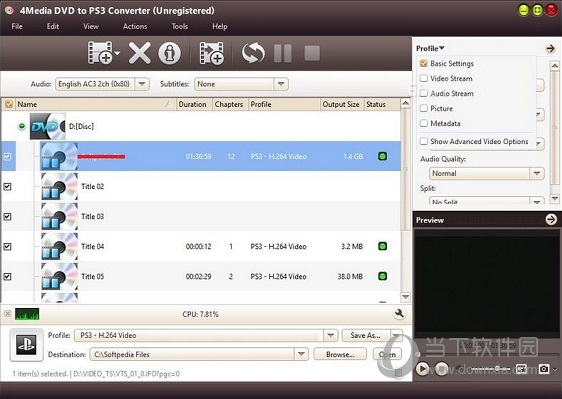Click the Save As... button
Screen dimensions: 562x399
point(366,336)
